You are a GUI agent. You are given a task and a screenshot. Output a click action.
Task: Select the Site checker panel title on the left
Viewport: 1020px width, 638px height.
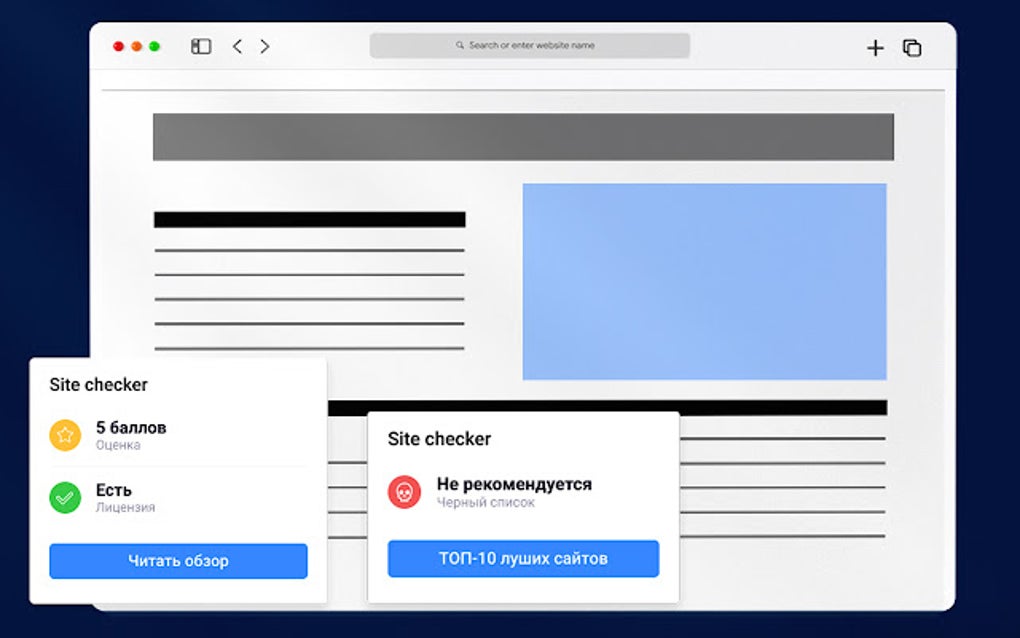coord(97,384)
